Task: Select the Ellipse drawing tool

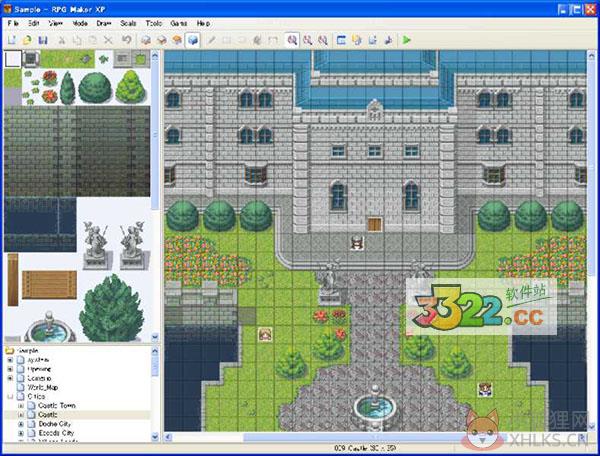Action: click(242, 40)
